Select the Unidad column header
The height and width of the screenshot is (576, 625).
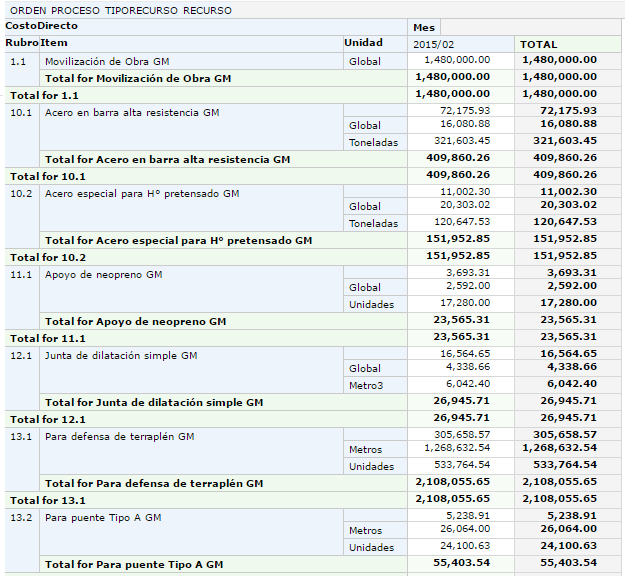point(363,43)
